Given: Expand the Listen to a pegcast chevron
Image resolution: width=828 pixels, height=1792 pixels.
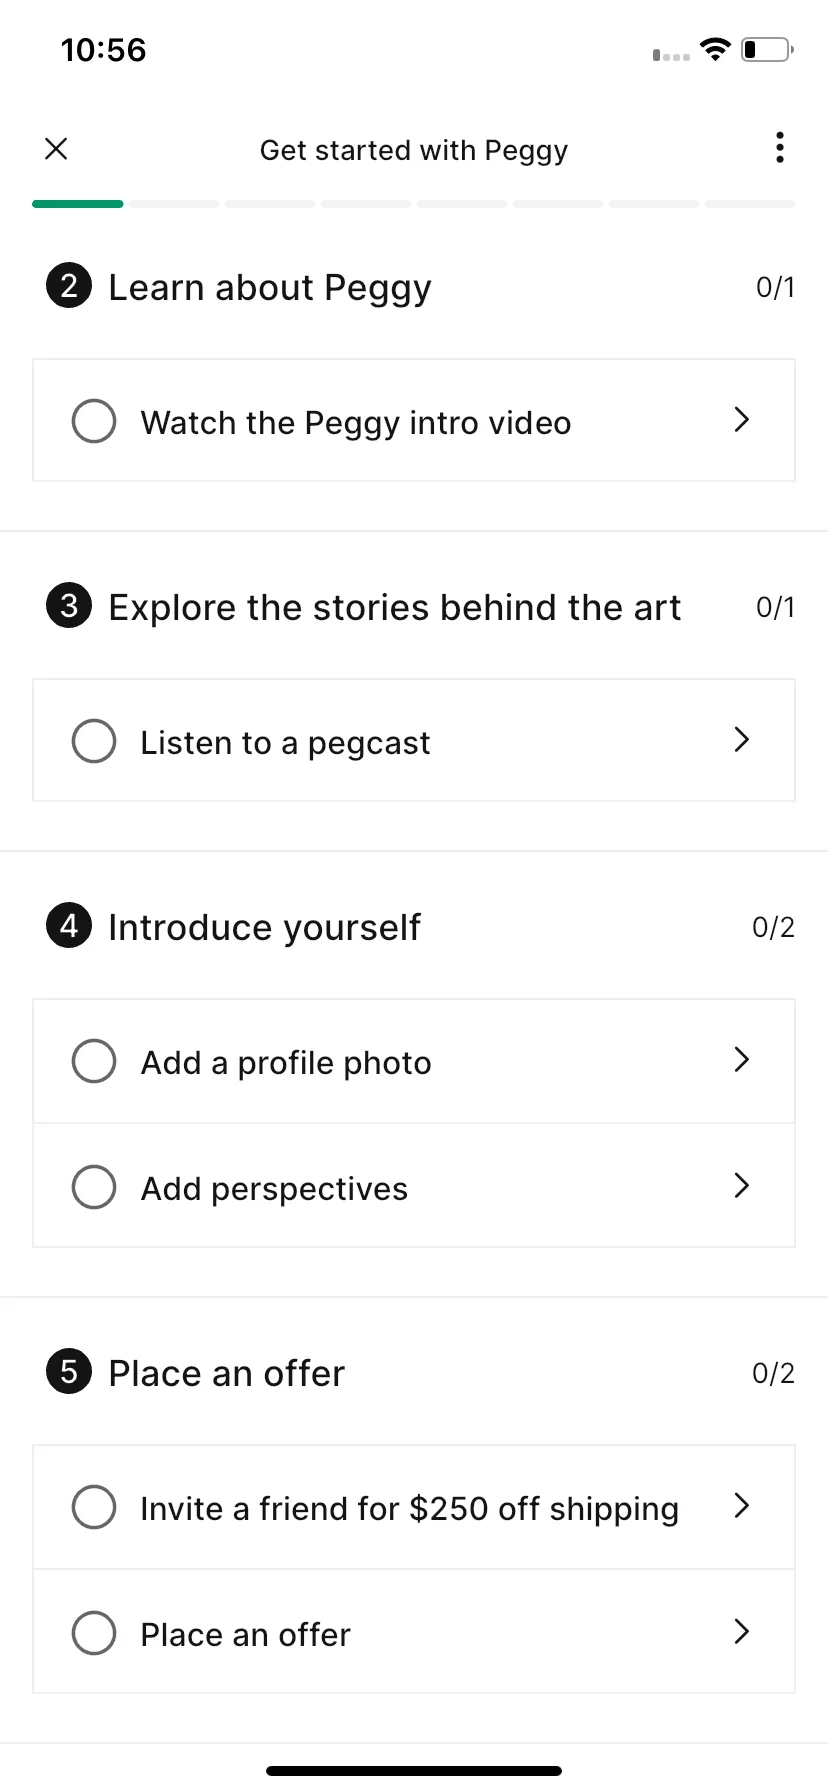Looking at the screenshot, I should pos(741,740).
